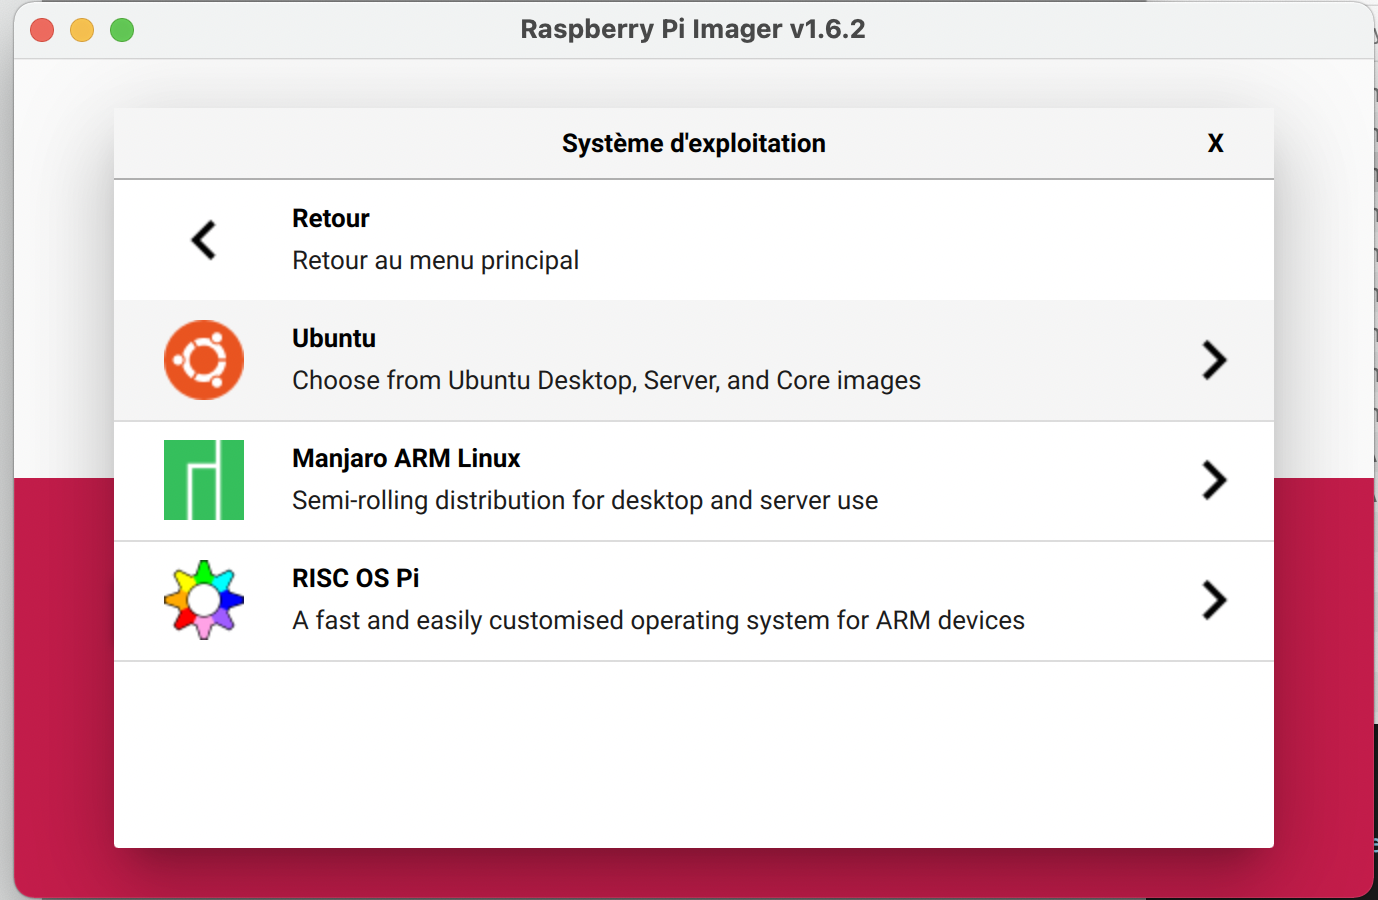Click 'Semi-rolling distribution for desktop and server use'
Image resolution: width=1378 pixels, height=900 pixels.
point(585,500)
